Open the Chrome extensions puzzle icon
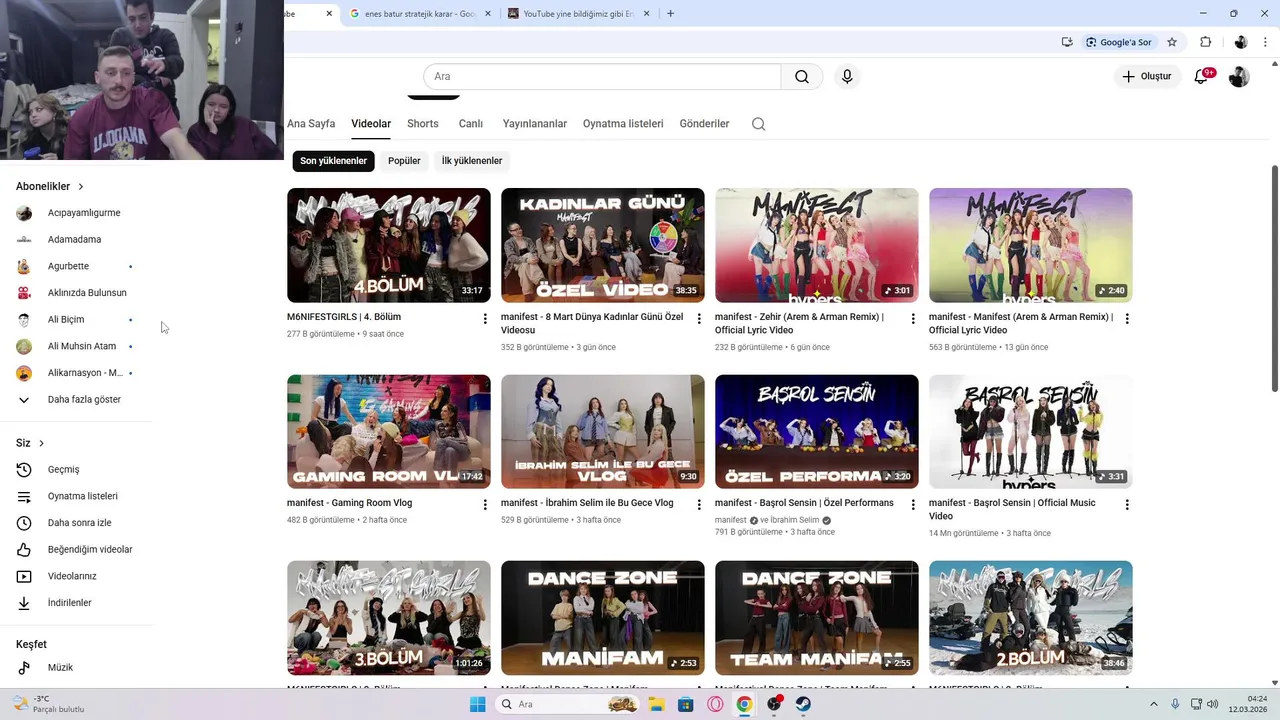Image resolution: width=1280 pixels, height=720 pixels. tap(1205, 42)
